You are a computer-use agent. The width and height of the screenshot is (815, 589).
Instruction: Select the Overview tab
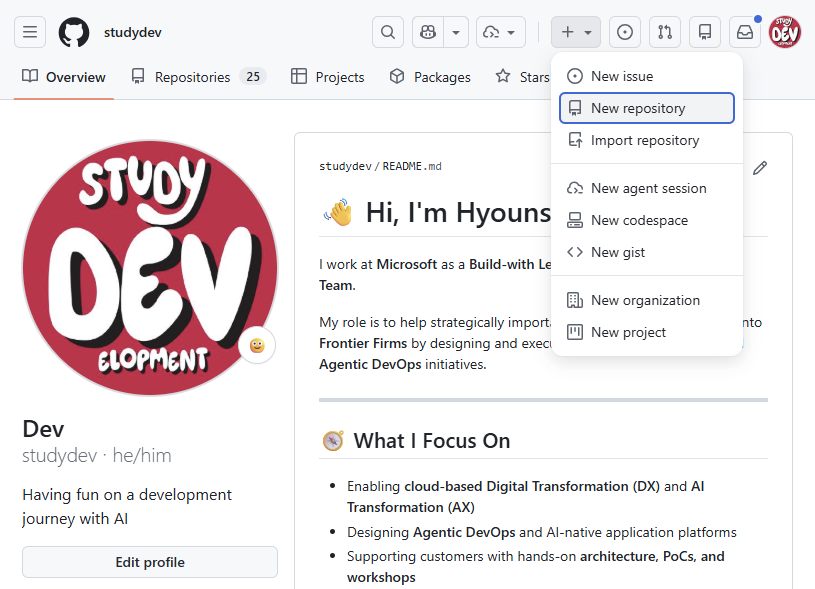[x=63, y=77]
